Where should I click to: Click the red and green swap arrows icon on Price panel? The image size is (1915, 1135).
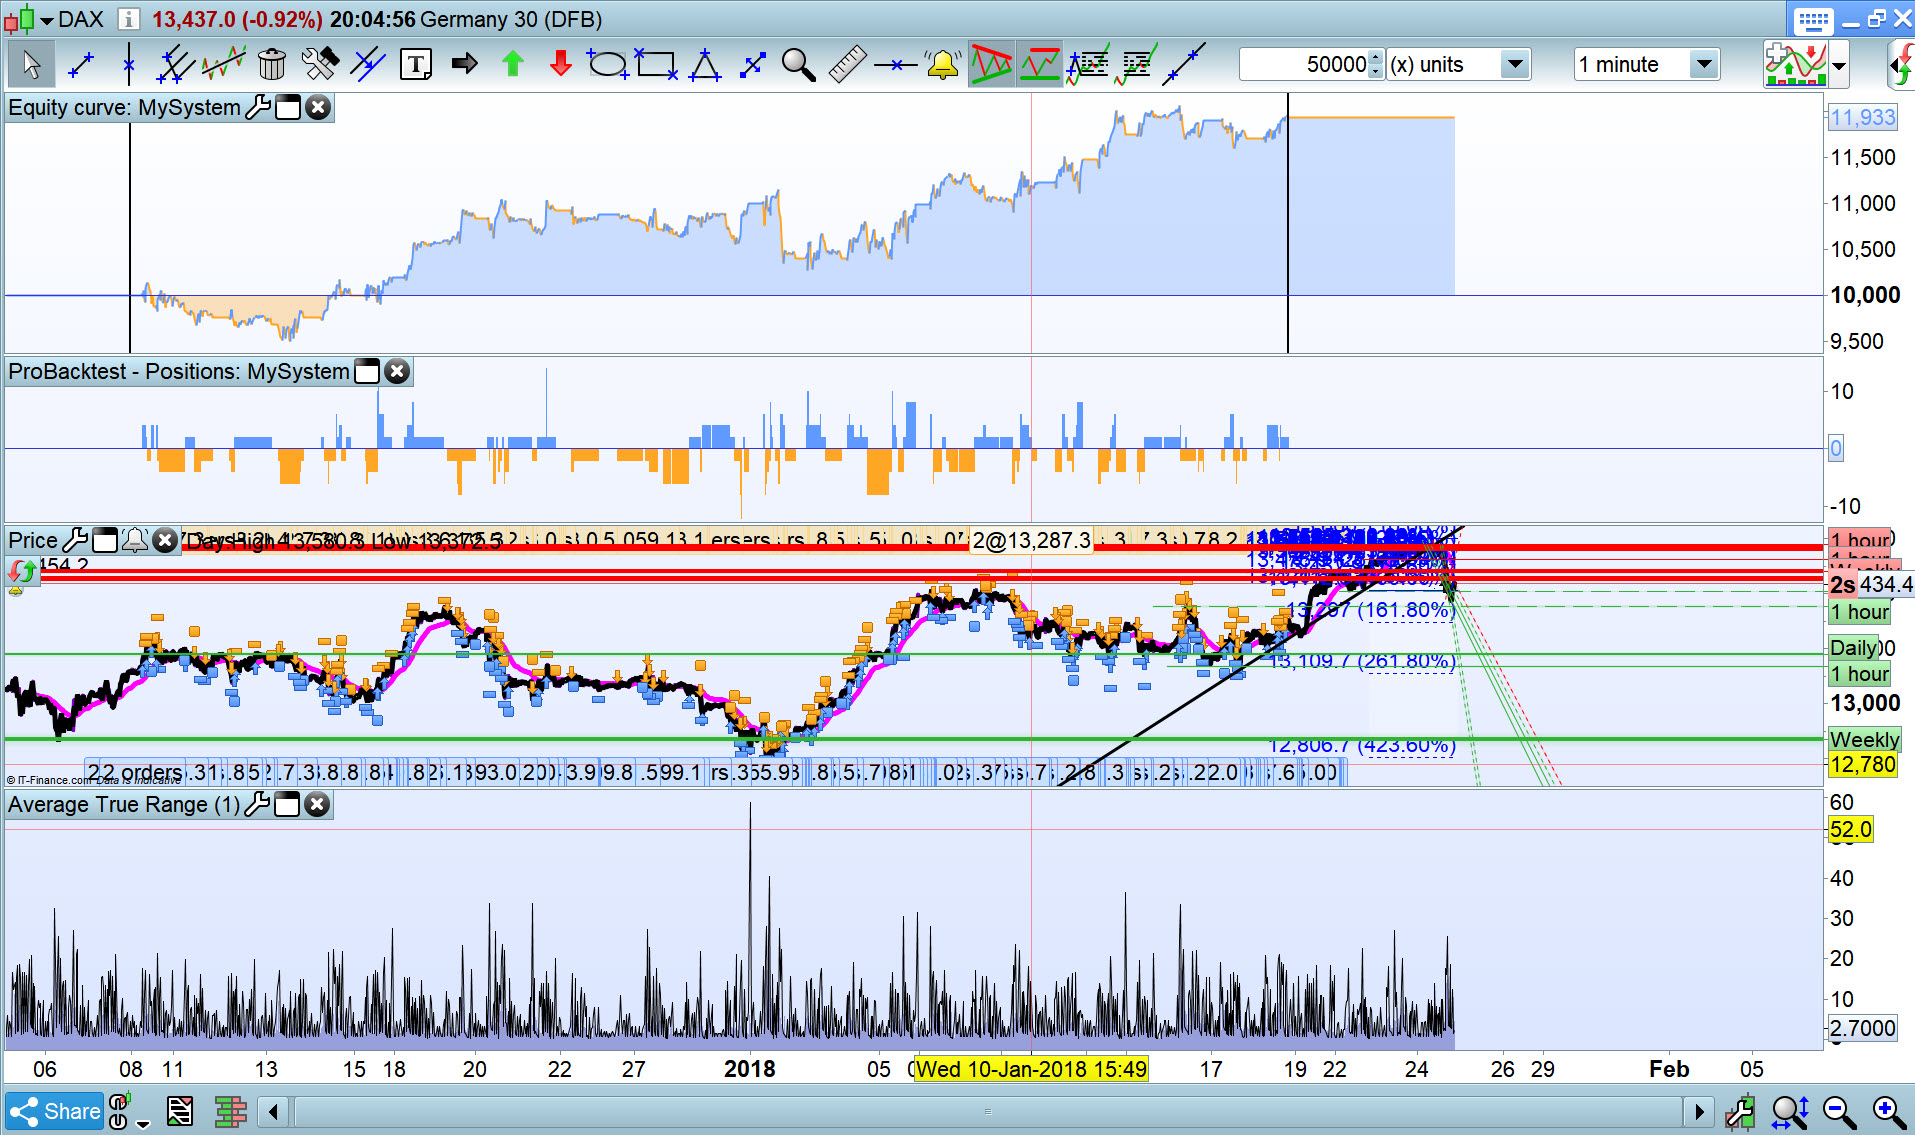tap(22, 572)
